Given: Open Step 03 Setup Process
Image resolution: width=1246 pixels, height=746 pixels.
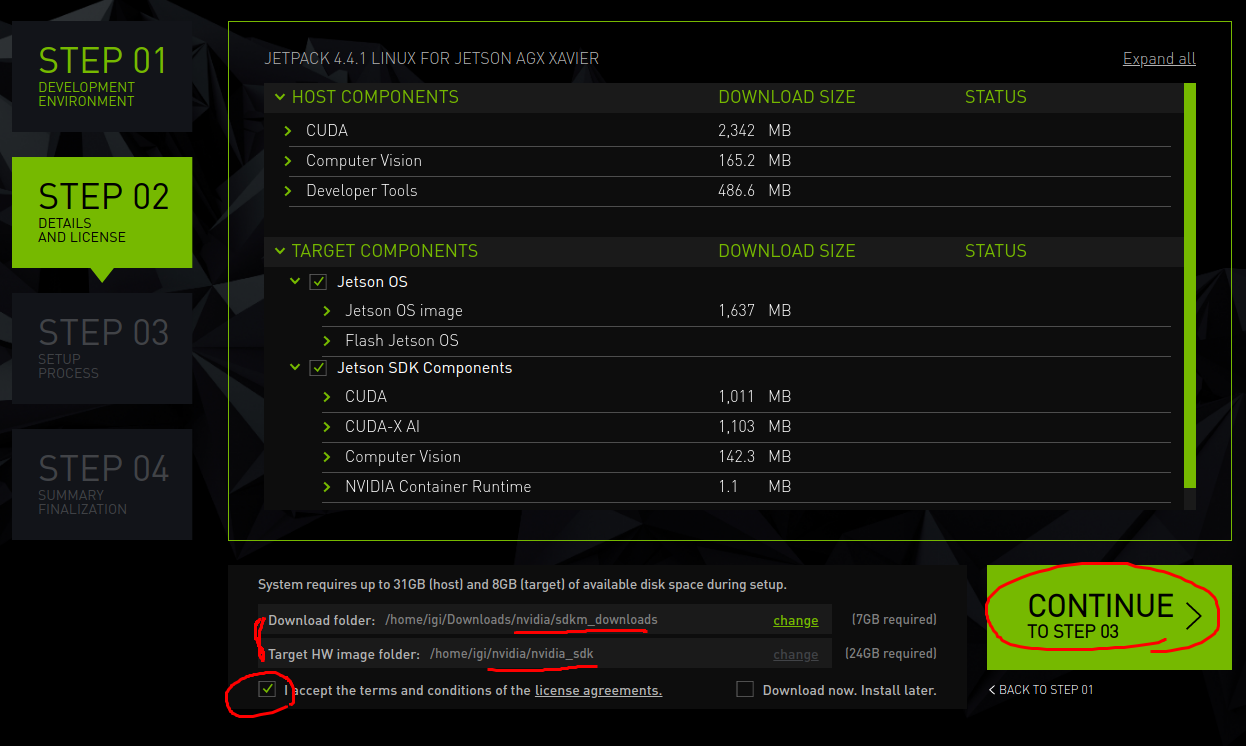Looking at the screenshot, I should [102, 348].
